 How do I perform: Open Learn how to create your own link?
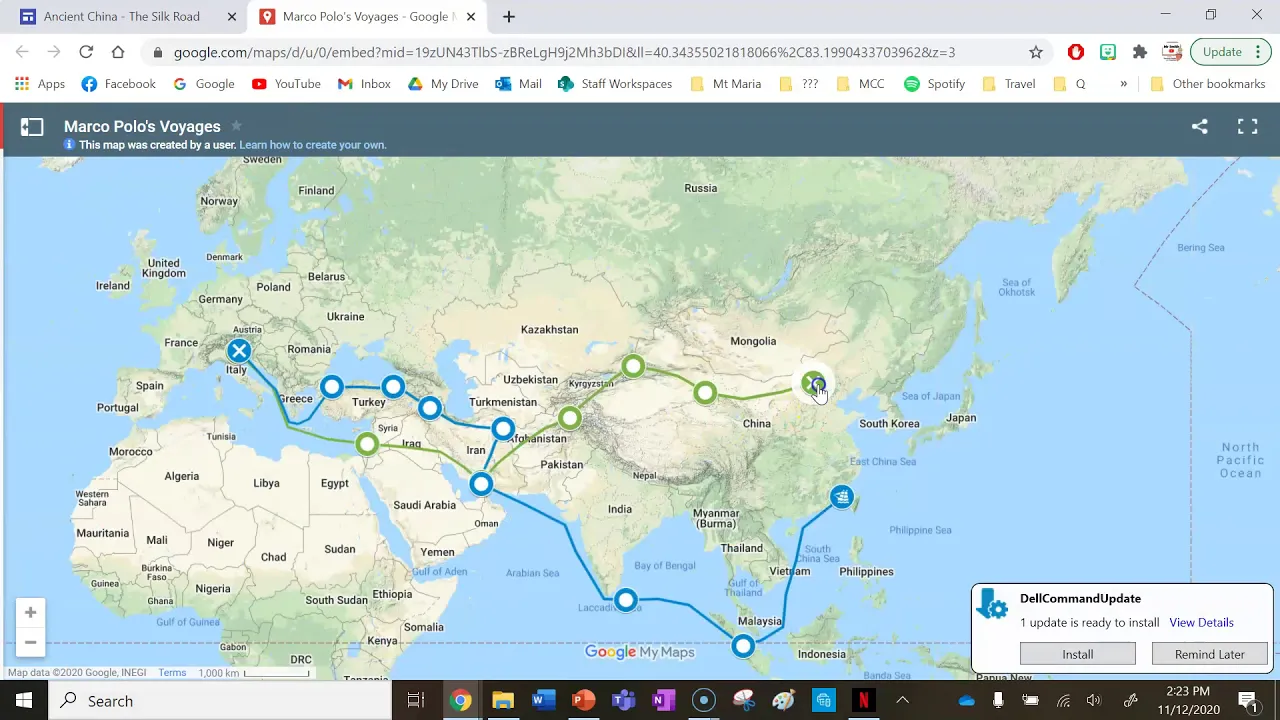[312, 145]
